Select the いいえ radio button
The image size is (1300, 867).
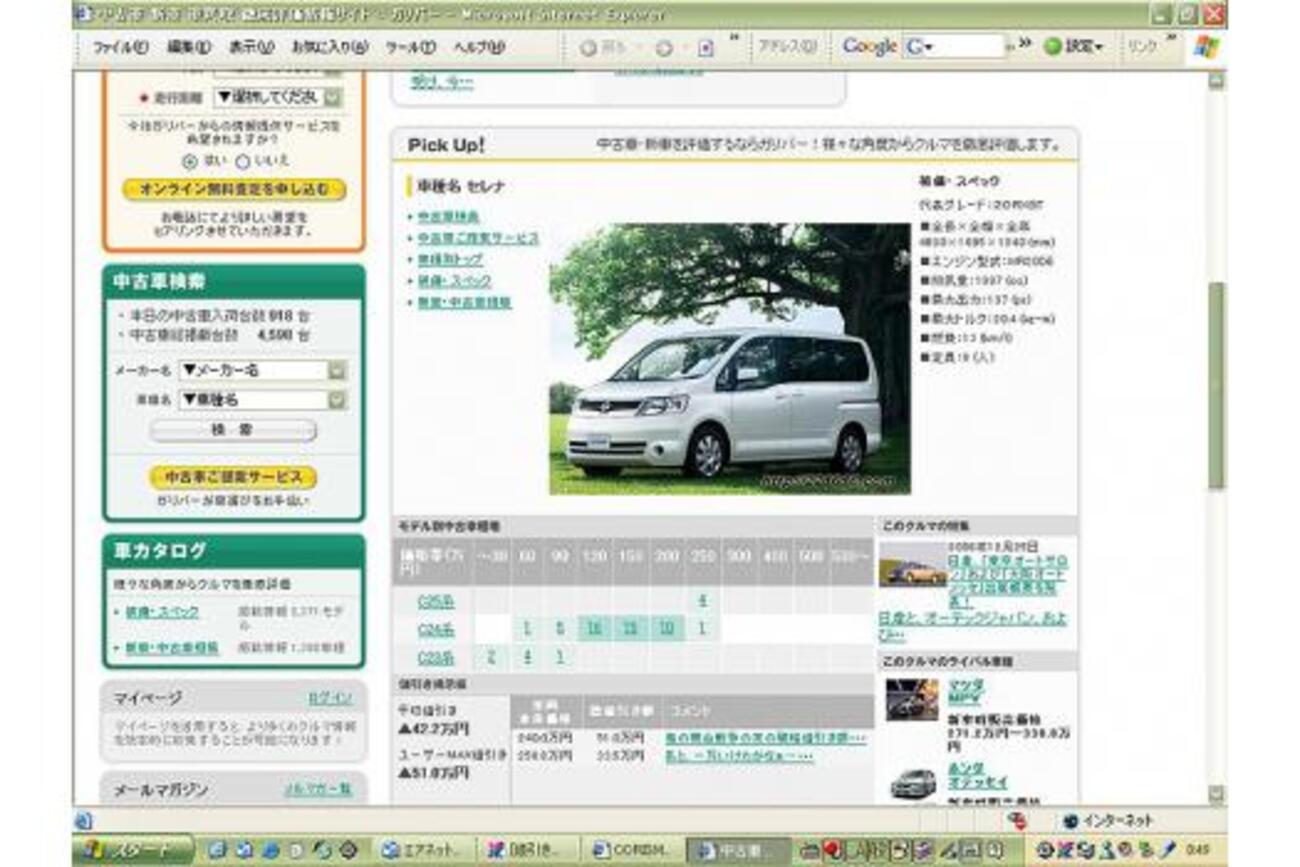[242, 161]
